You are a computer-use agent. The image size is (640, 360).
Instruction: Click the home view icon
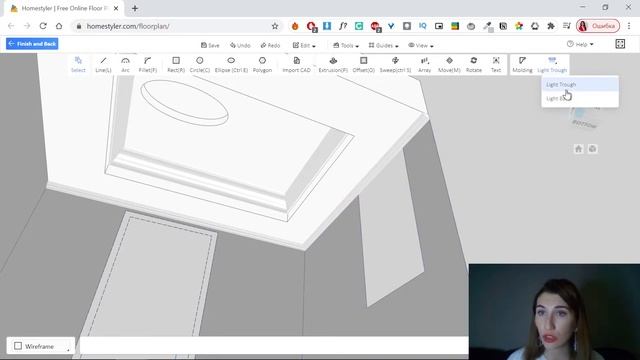pos(578,149)
